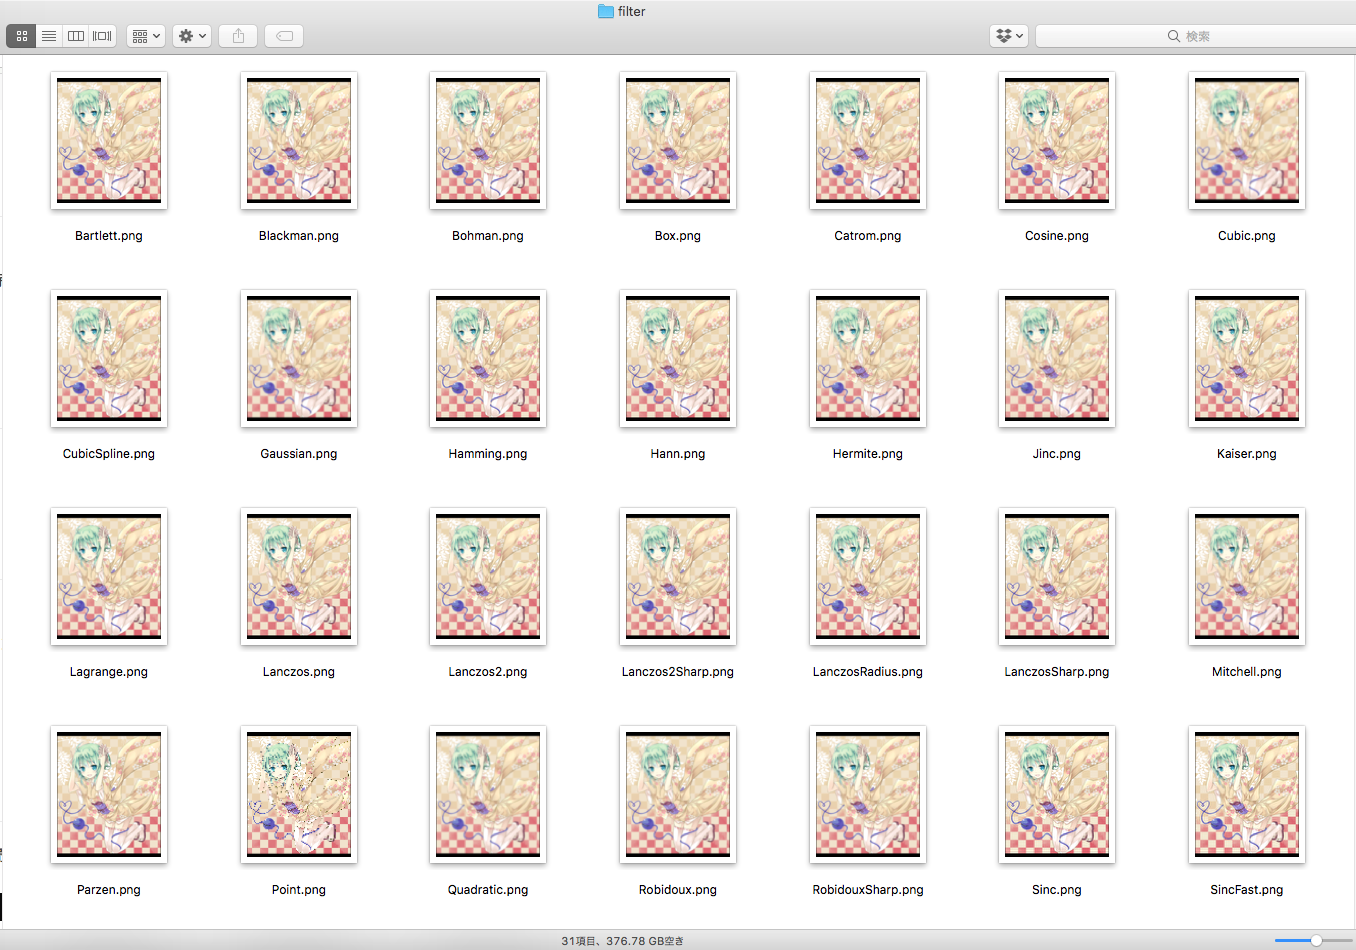This screenshot has height=950, width=1356.
Task: Select the Blackman.png thumbnail
Action: tap(299, 140)
